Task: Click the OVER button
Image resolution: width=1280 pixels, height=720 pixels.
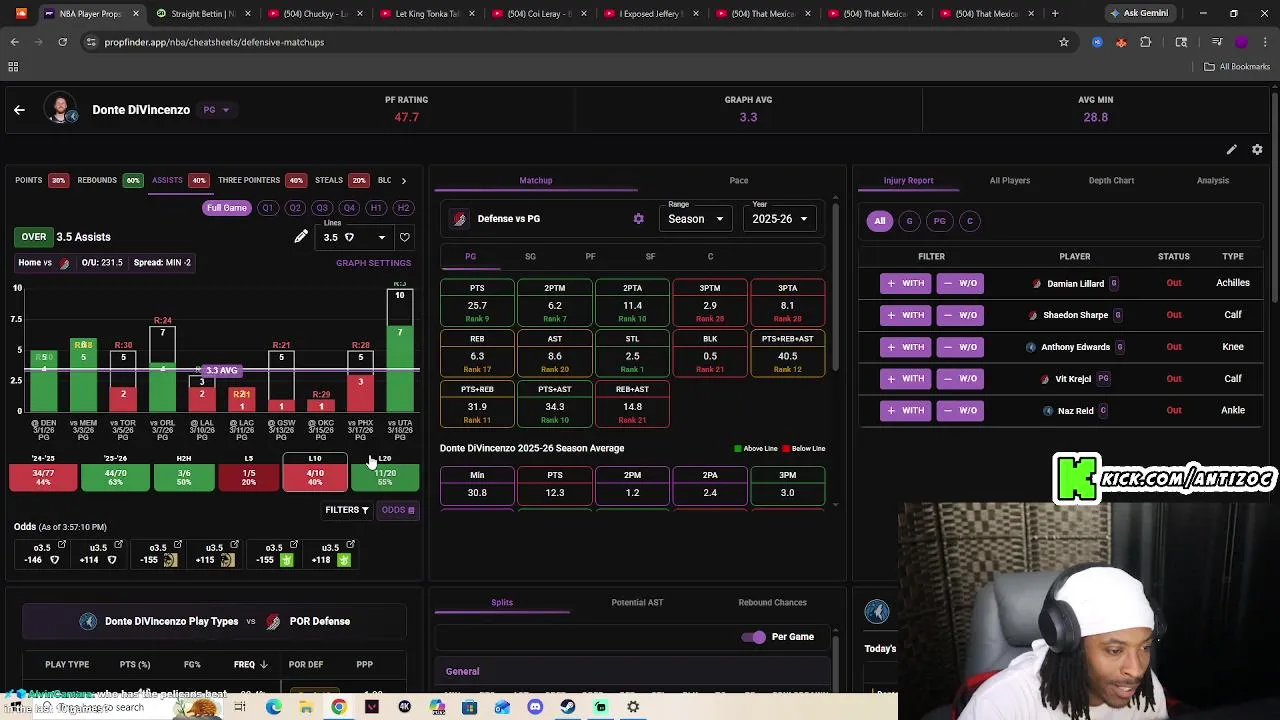Action: coord(33,237)
